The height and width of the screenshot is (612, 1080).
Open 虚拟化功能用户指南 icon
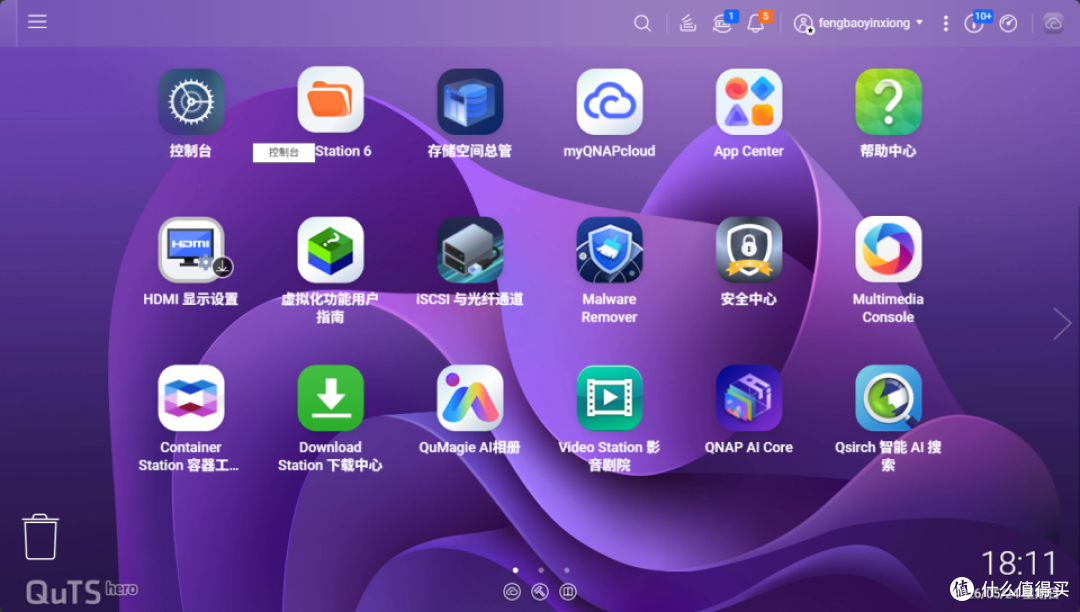click(x=331, y=250)
